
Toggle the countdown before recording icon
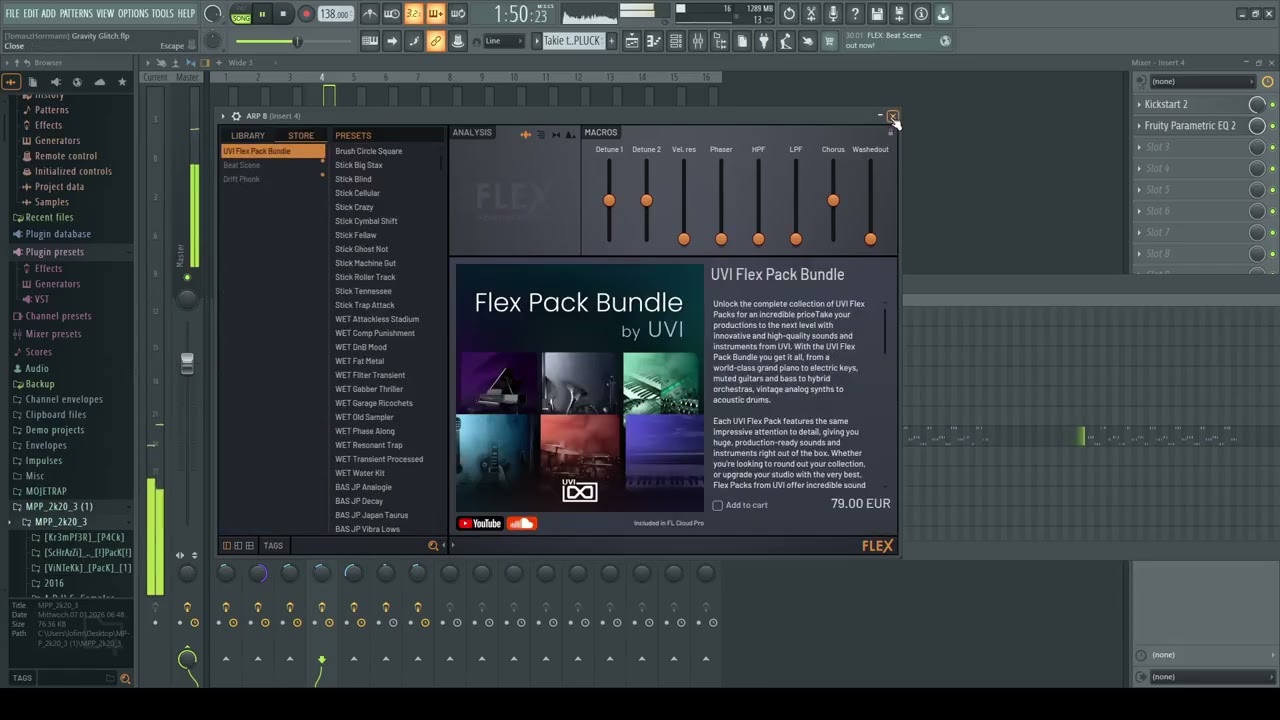413,14
